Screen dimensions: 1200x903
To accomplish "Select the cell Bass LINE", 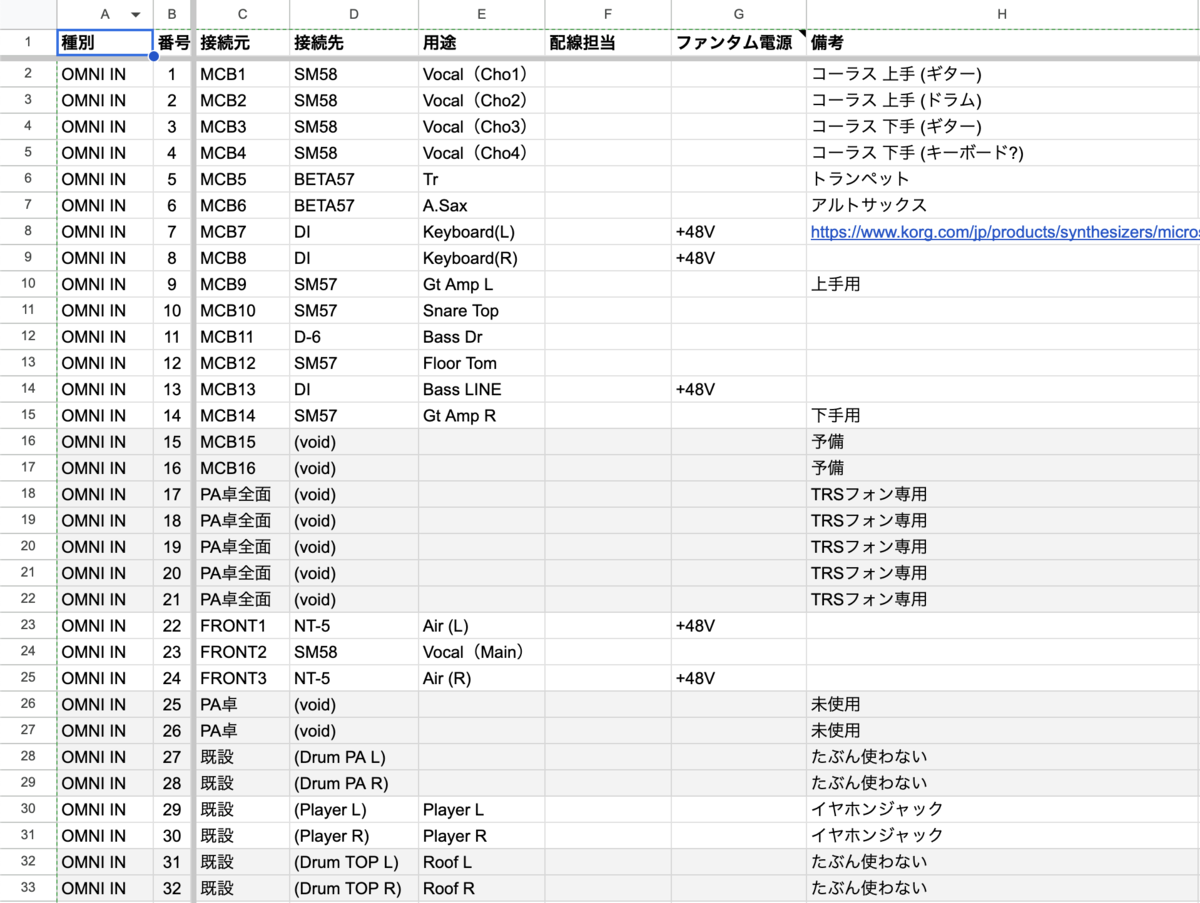I will (482, 389).
